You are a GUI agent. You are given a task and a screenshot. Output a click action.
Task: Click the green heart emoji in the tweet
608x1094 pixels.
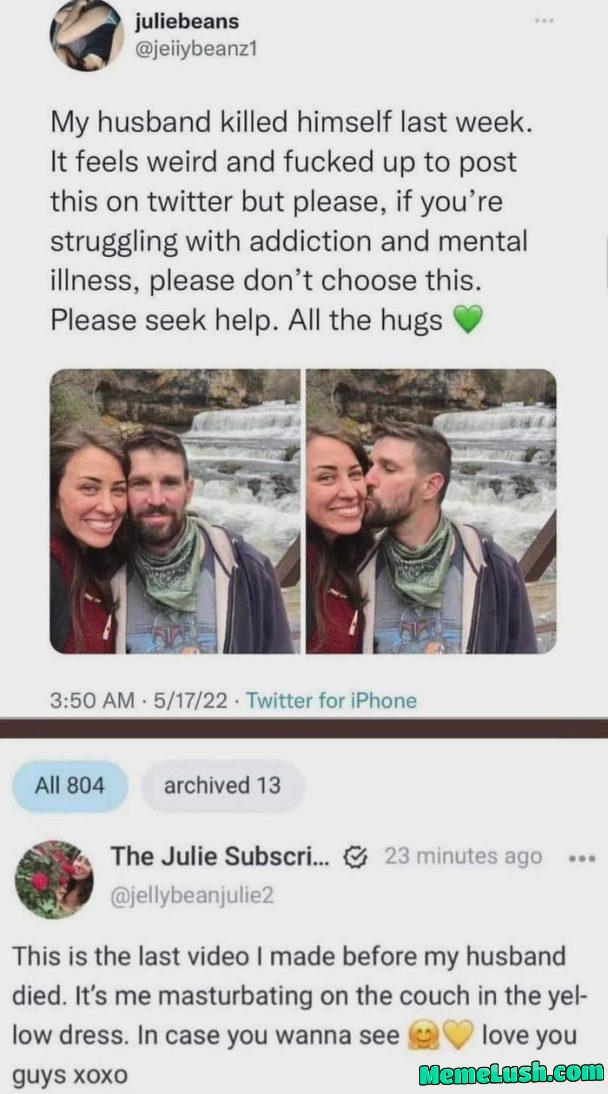[468, 321]
